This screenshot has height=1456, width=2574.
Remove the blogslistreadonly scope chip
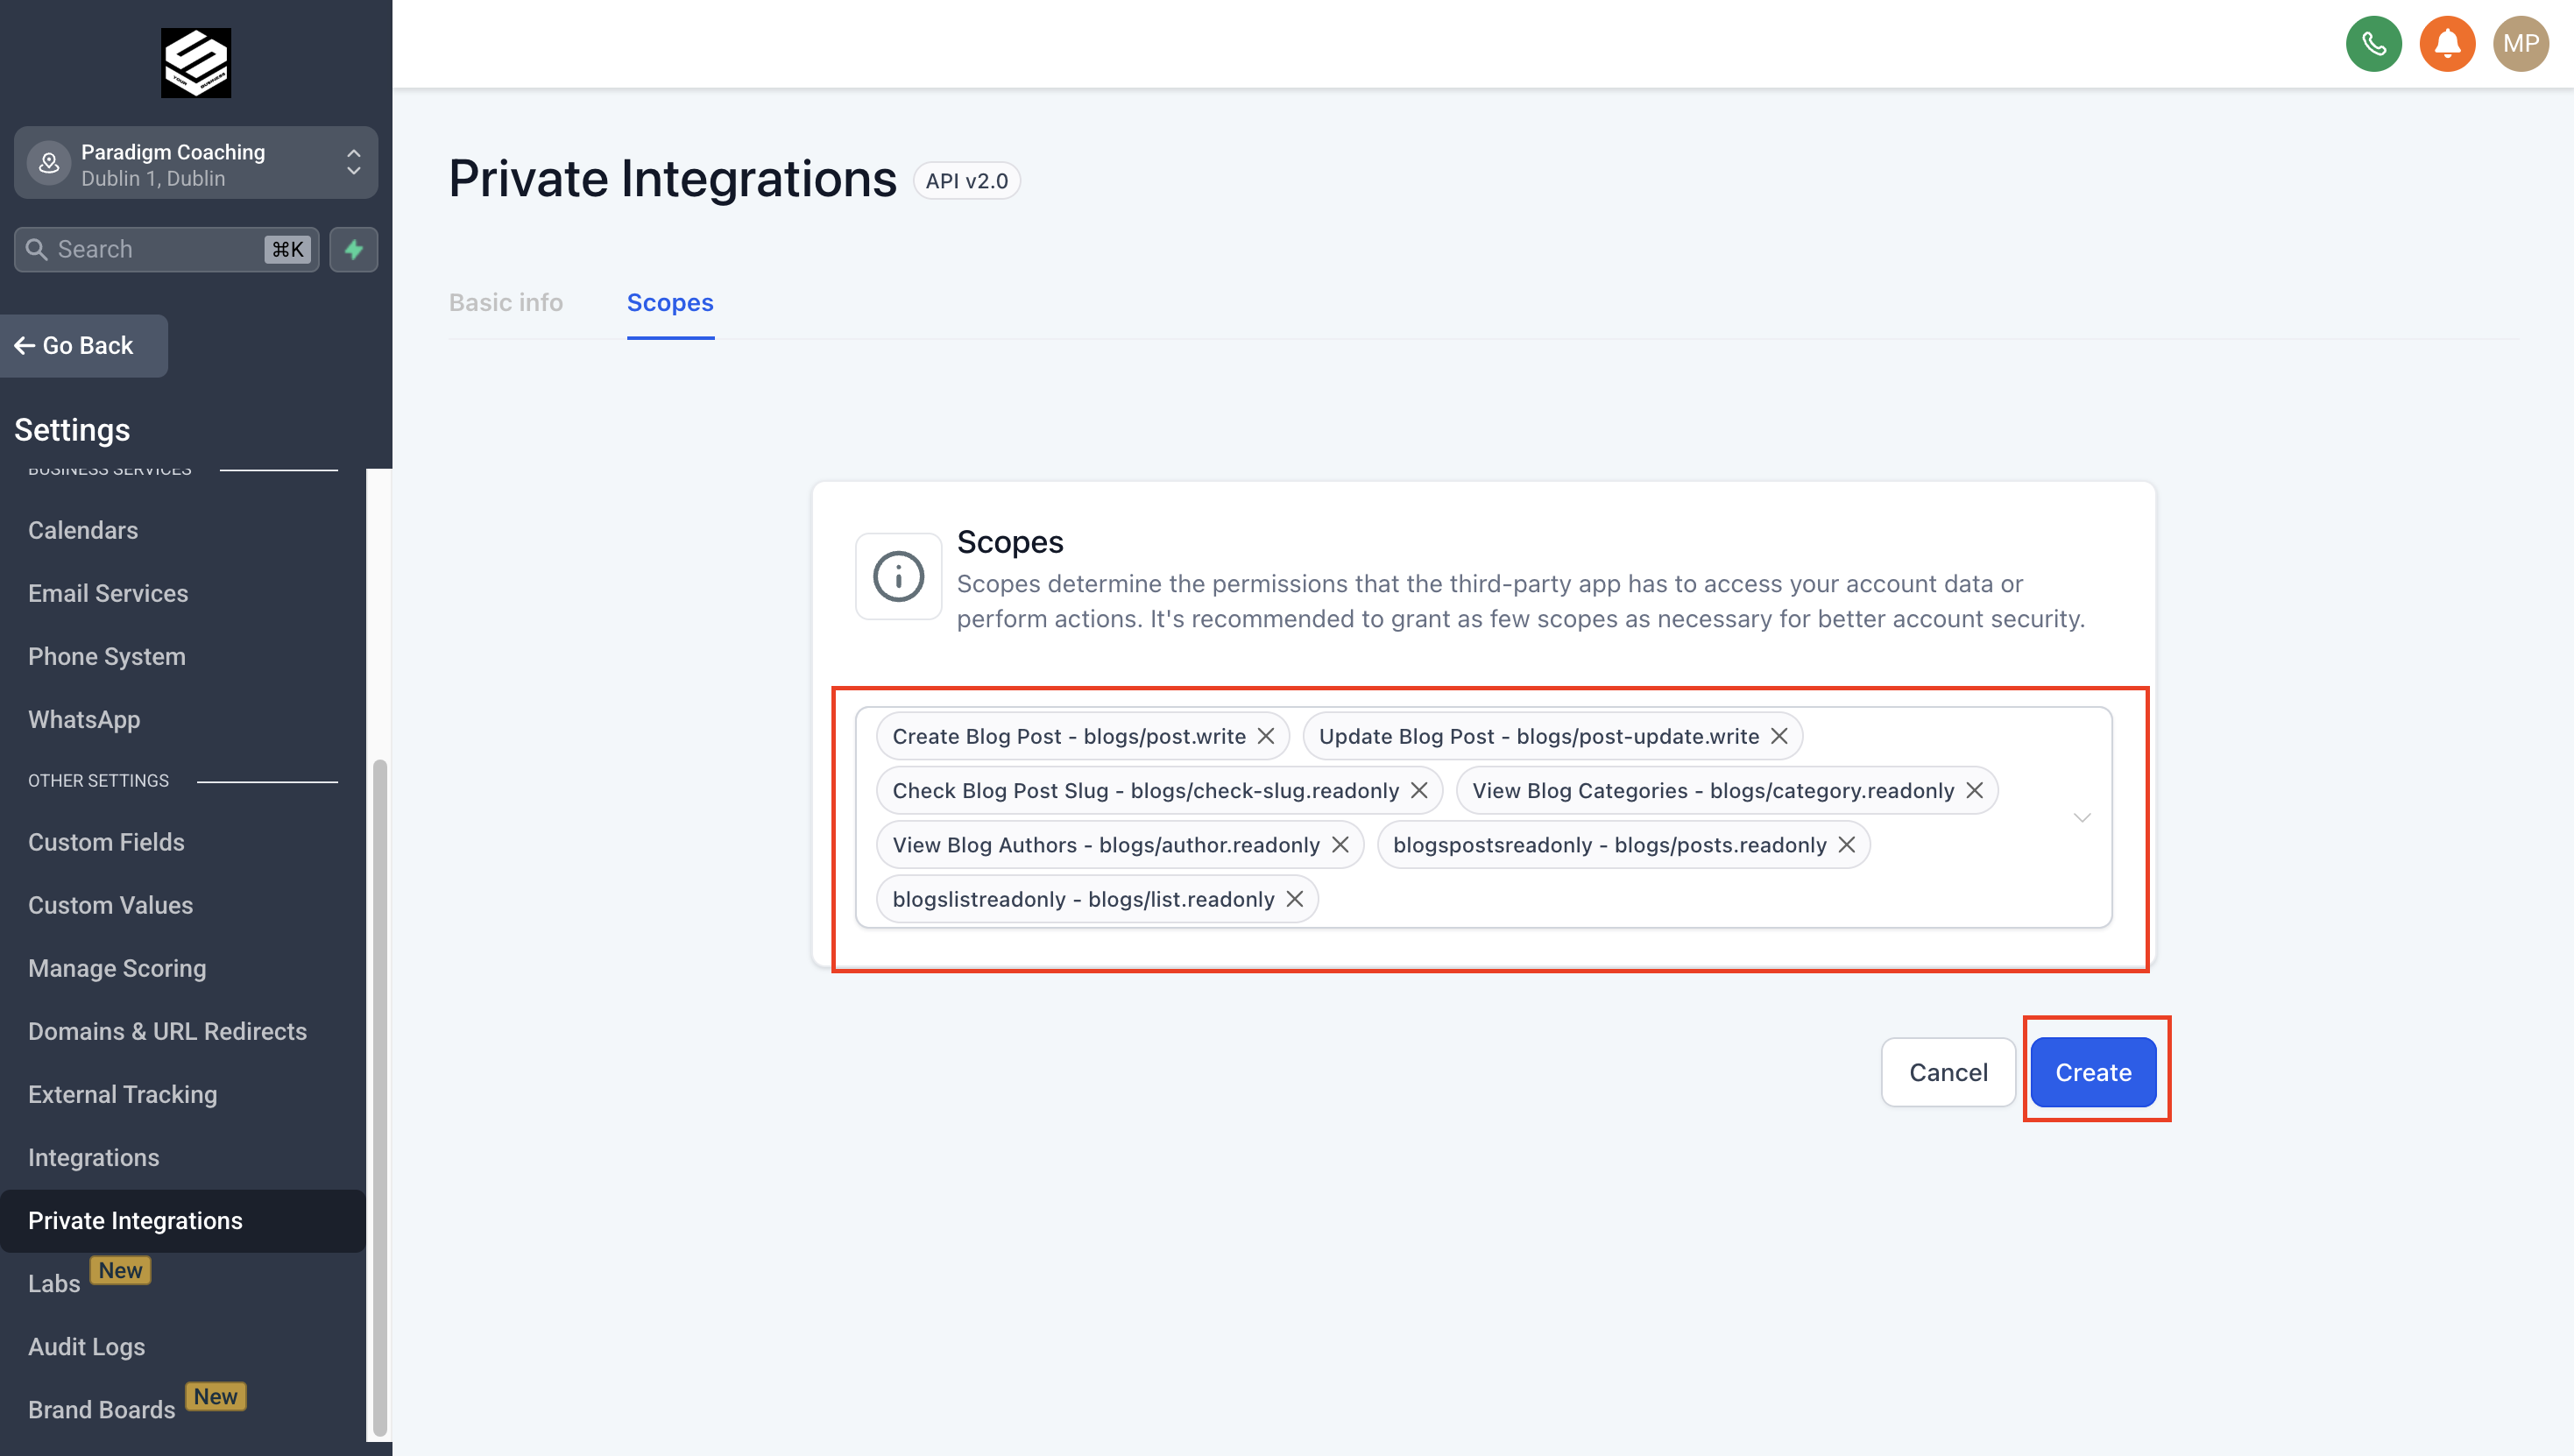coord(1294,898)
